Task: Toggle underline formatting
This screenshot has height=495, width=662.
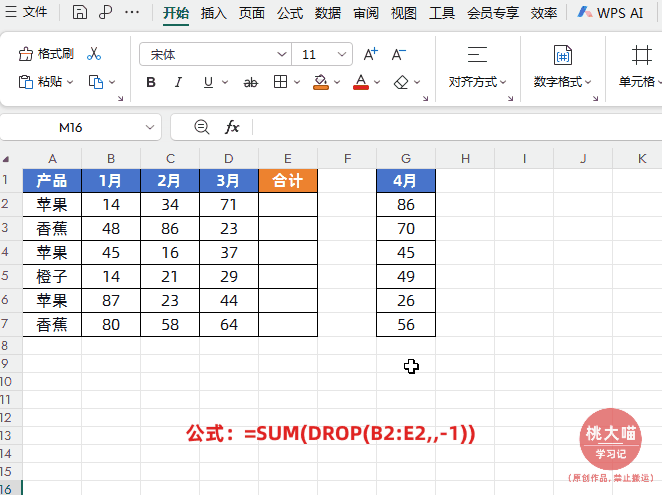Action: click(x=208, y=82)
